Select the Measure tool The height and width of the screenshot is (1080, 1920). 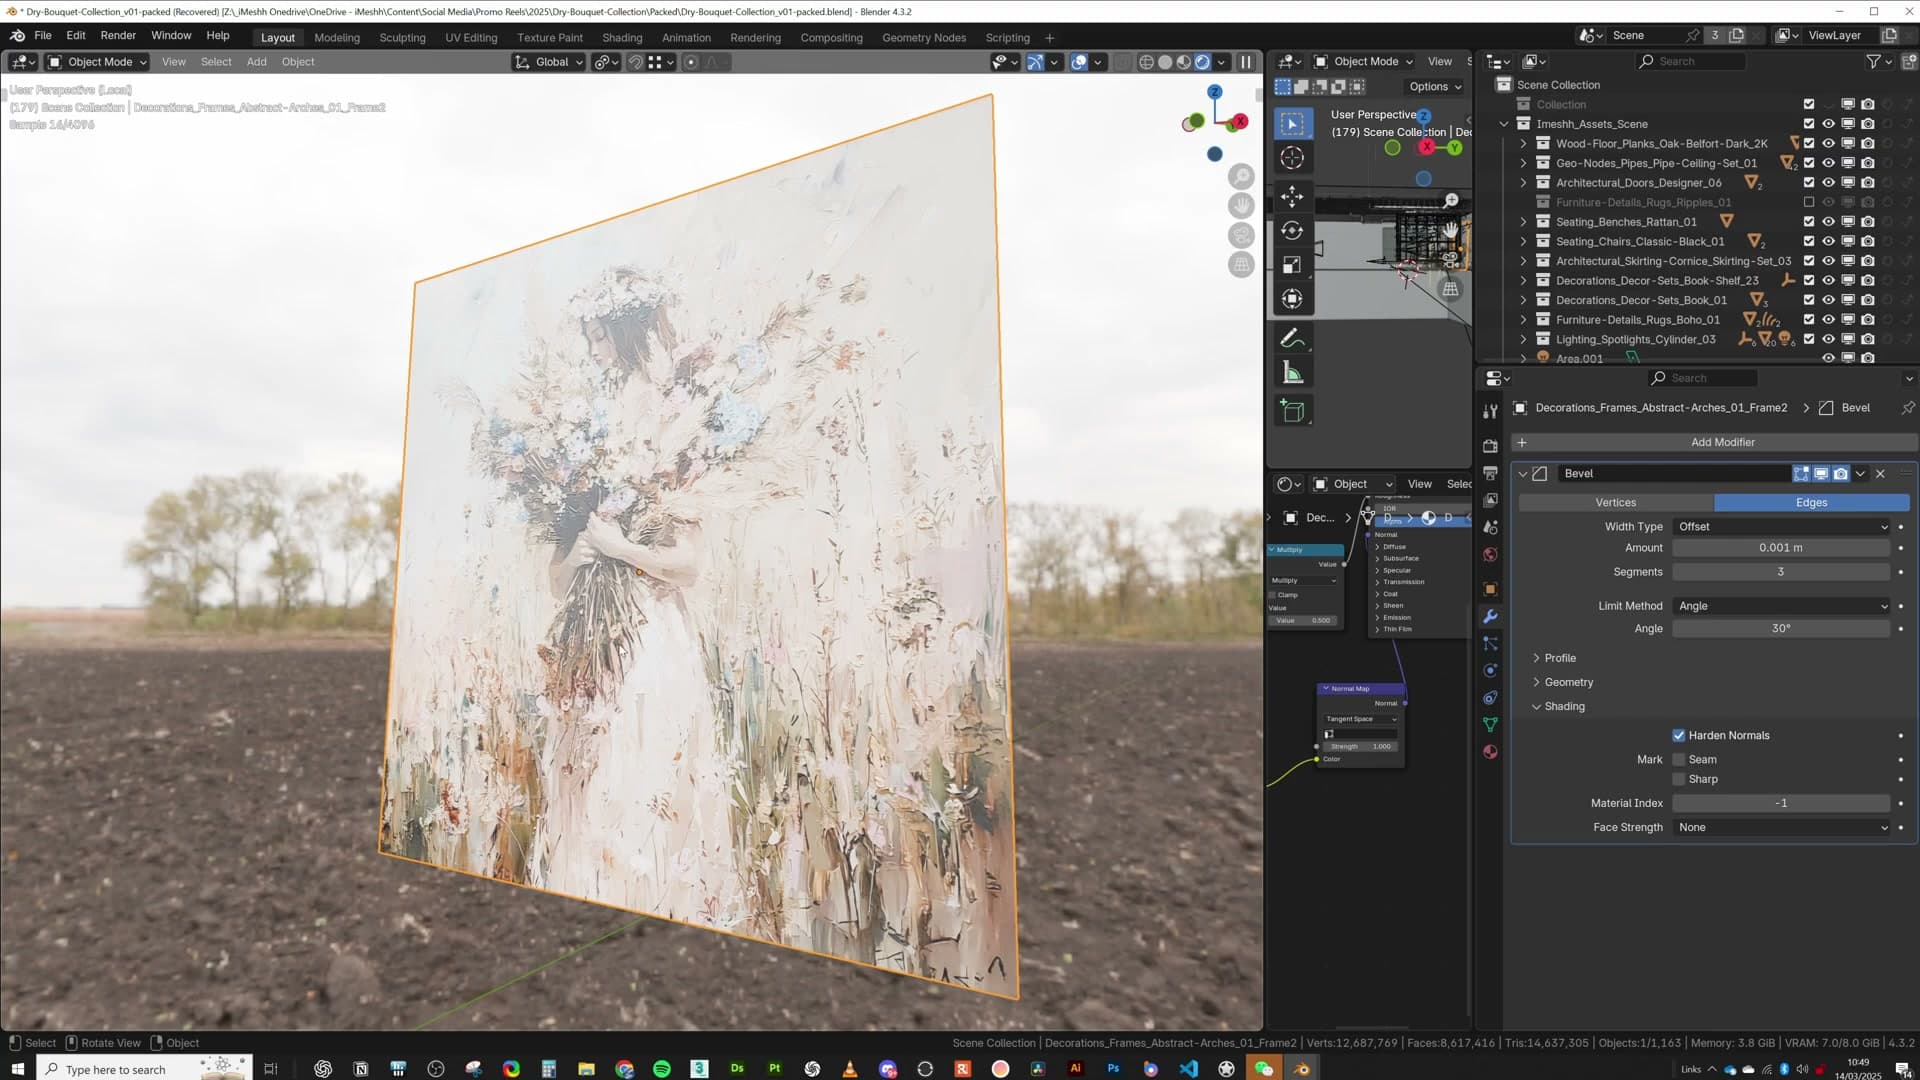(x=1292, y=373)
